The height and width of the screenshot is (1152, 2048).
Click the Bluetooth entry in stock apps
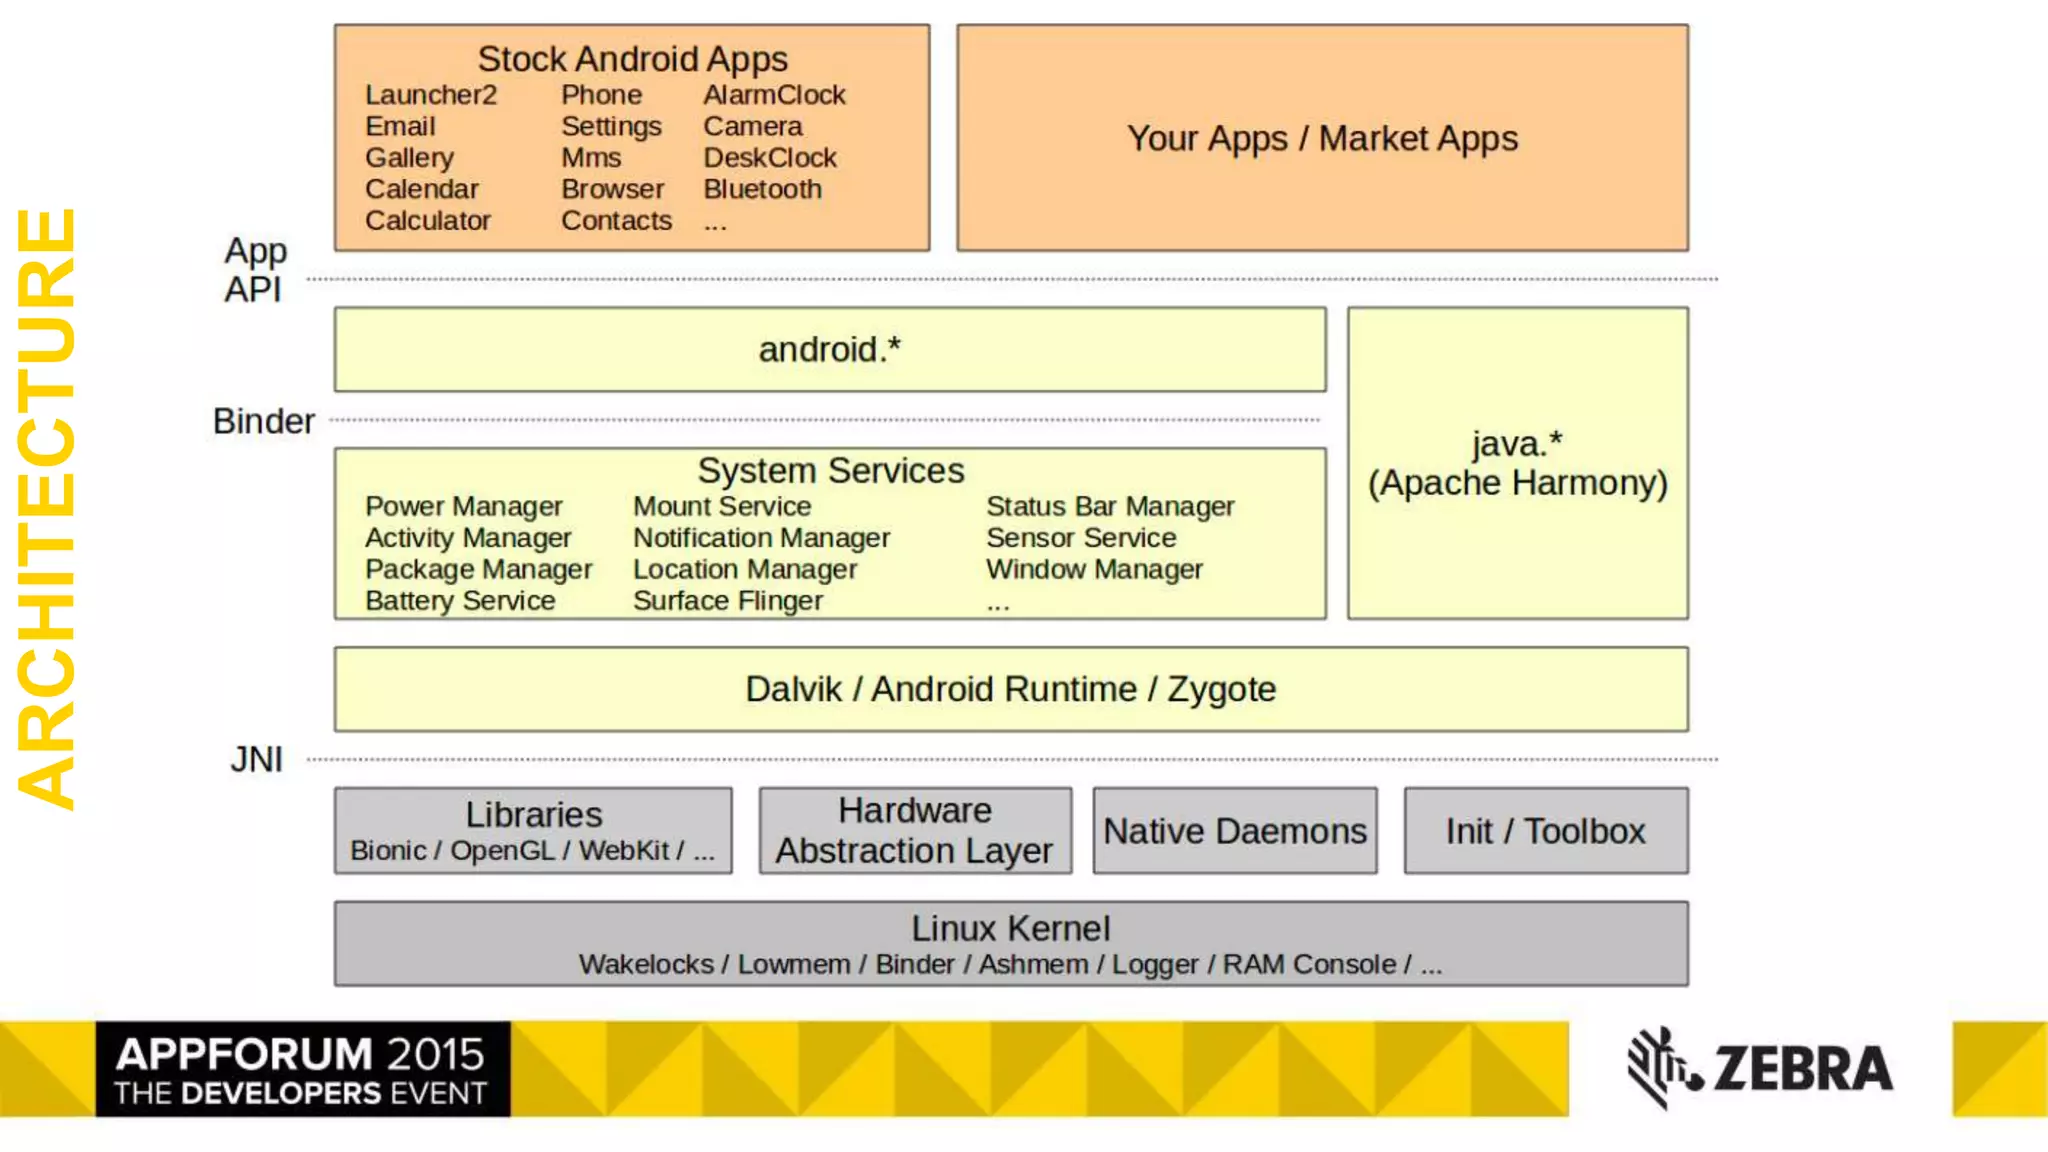point(762,189)
